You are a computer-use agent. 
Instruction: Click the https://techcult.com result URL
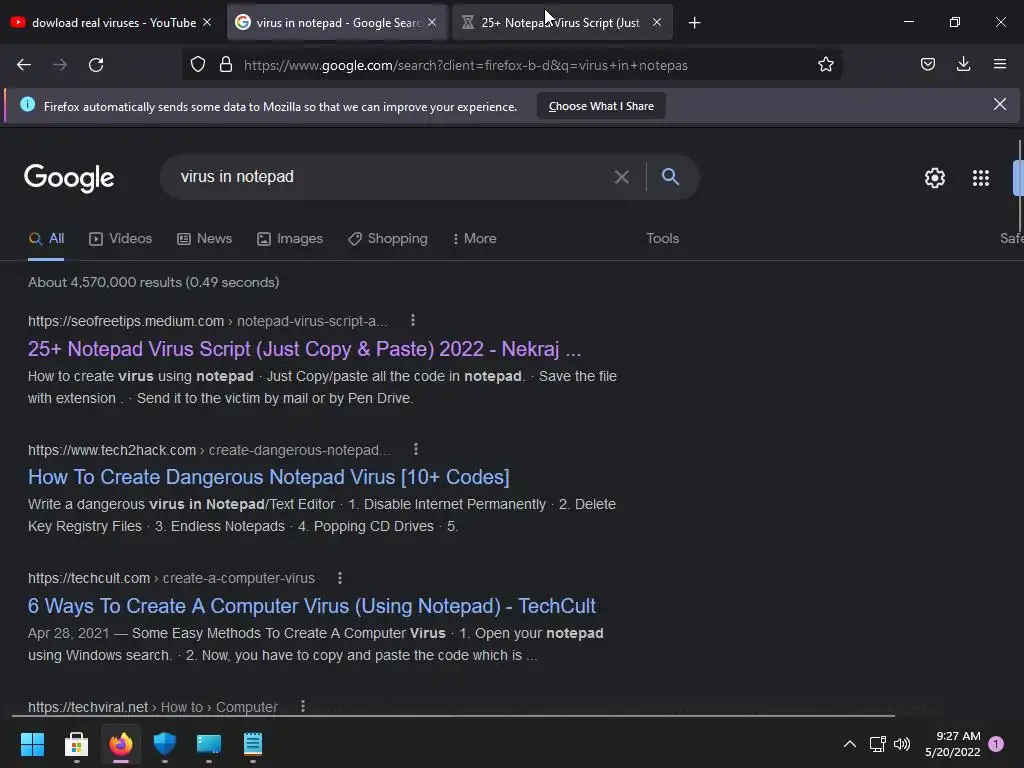coord(171,578)
